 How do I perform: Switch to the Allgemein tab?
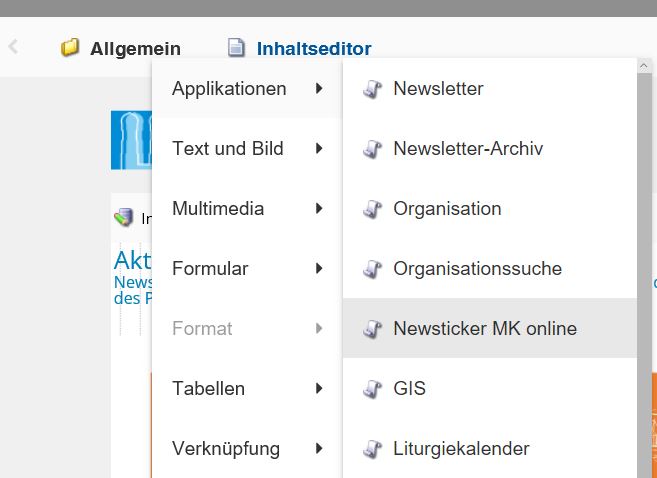point(135,48)
